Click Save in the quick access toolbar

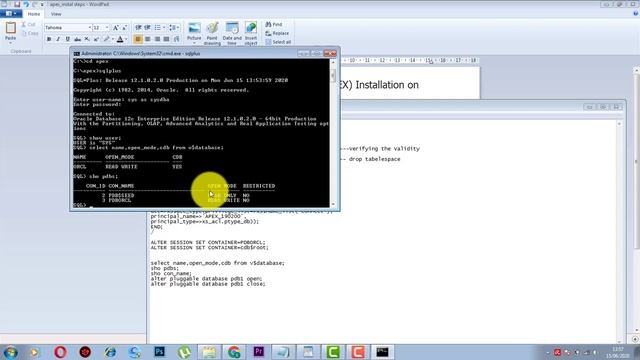(17, 4)
